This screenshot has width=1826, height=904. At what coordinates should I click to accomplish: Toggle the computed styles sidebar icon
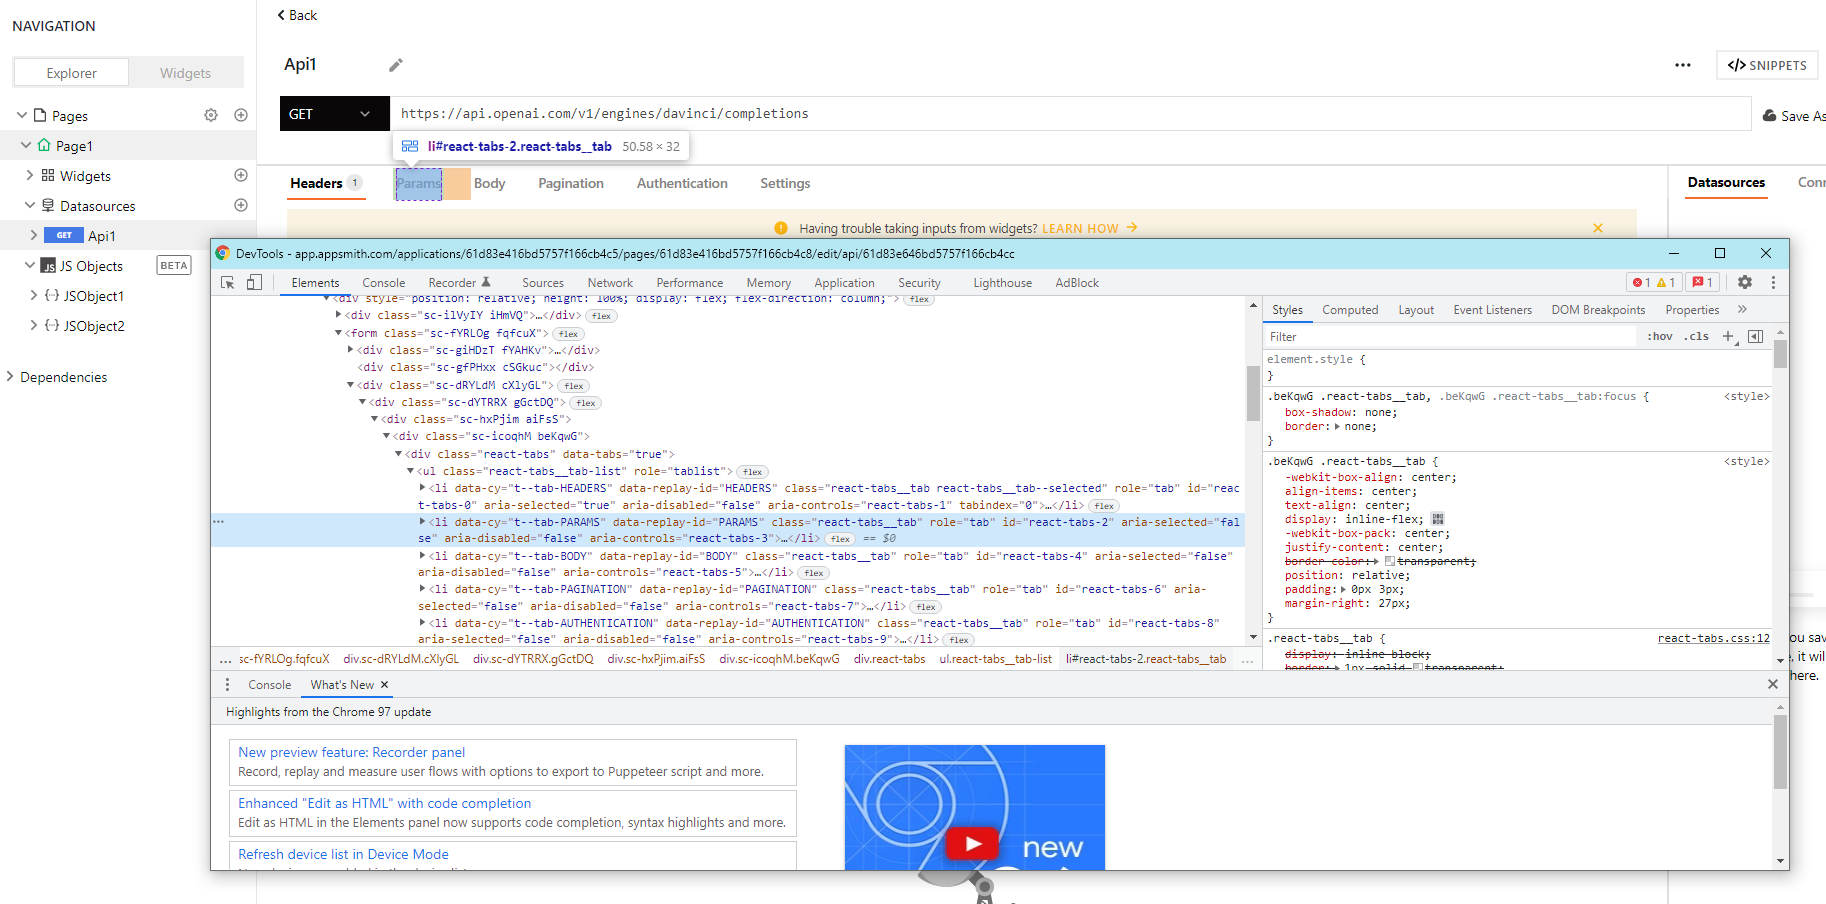click(x=1755, y=337)
